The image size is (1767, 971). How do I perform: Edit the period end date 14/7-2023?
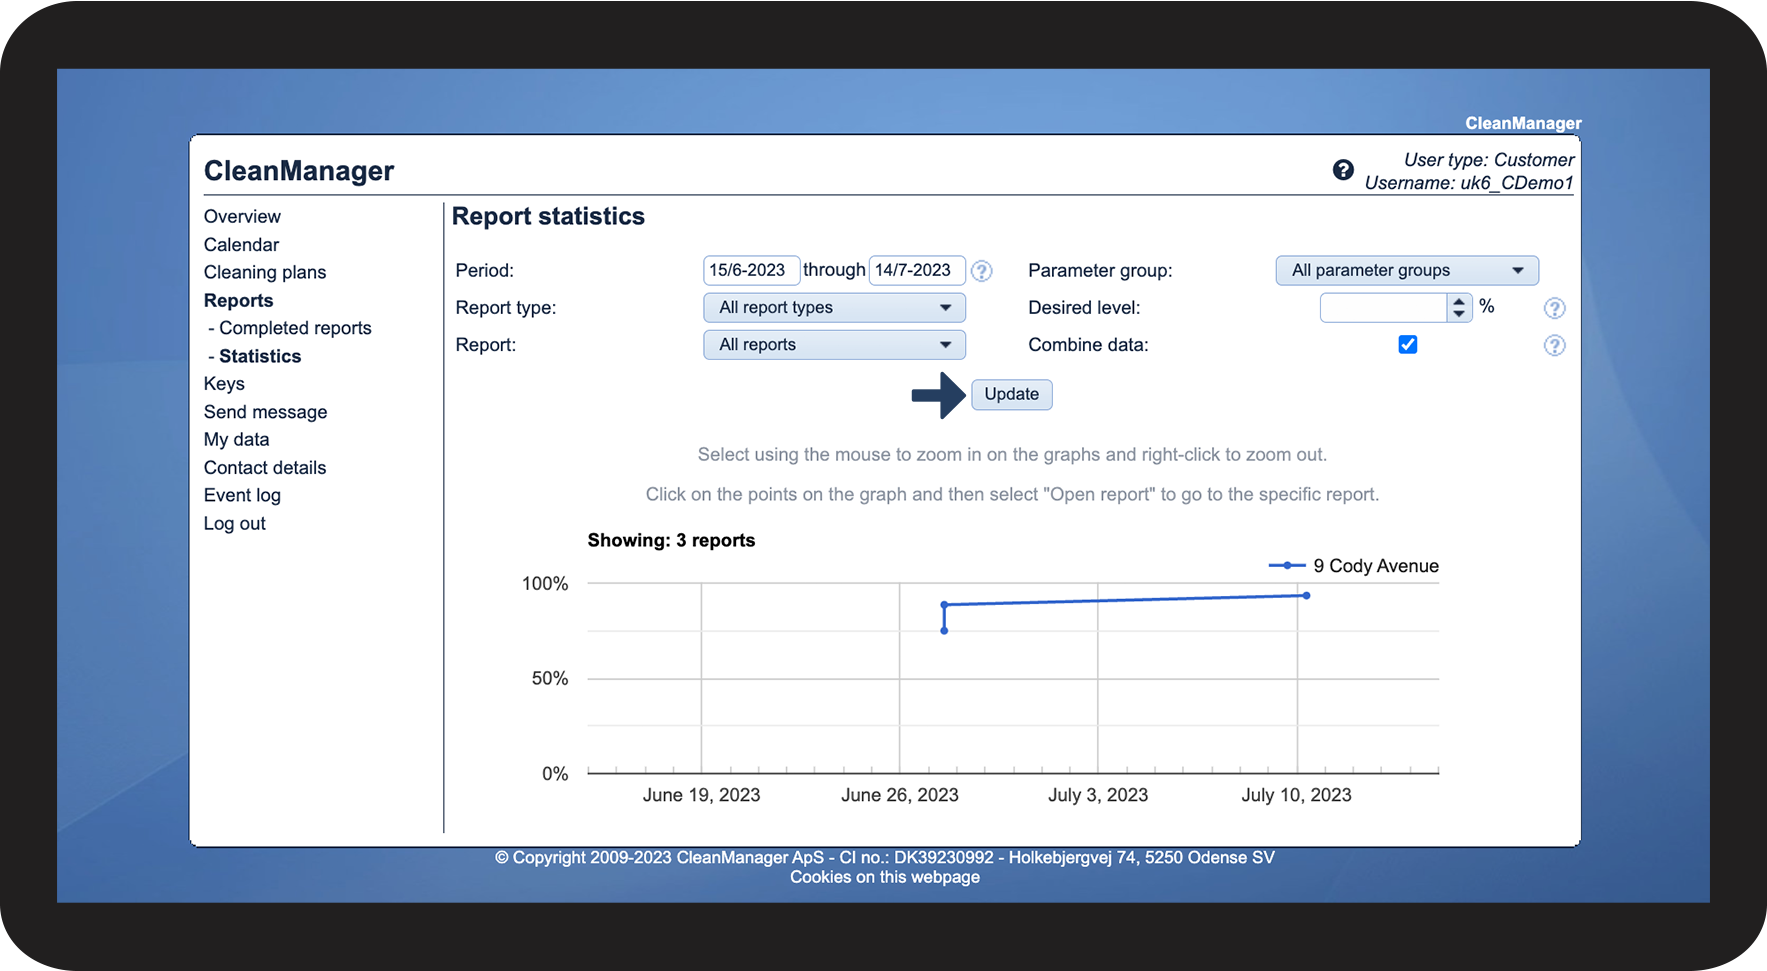coord(916,270)
